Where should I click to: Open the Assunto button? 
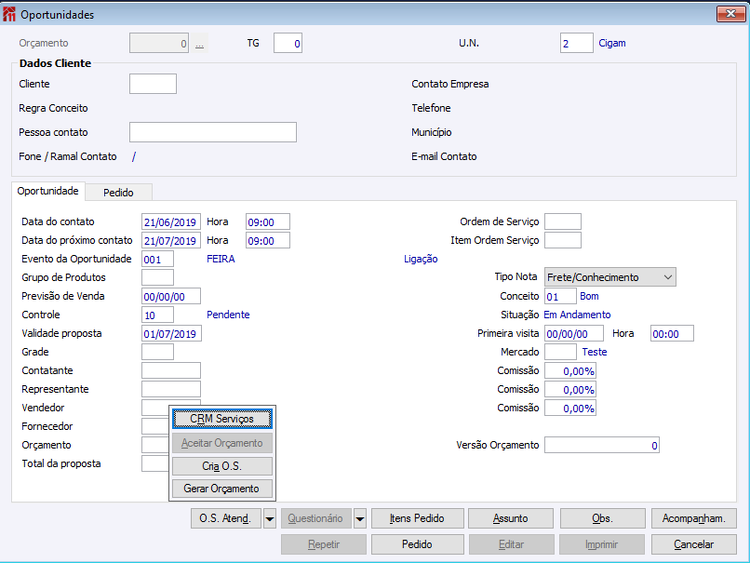pyautogui.click(x=510, y=519)
